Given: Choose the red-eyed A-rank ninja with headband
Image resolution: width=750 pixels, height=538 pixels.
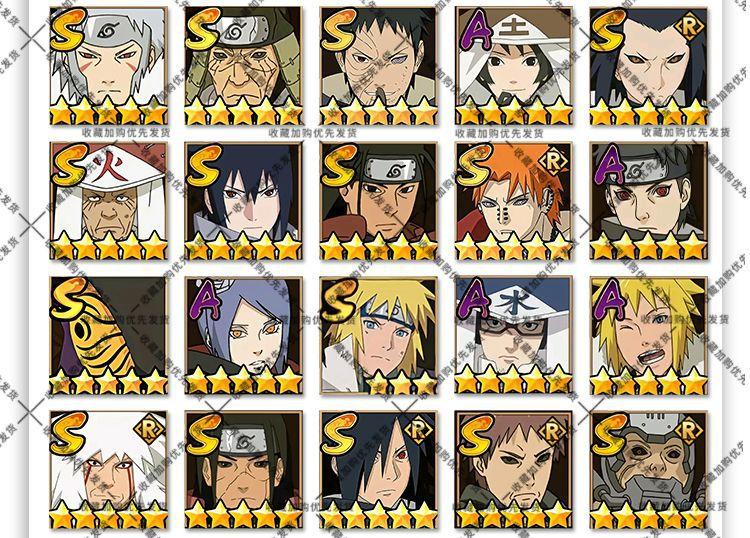Looking at the screenshot, I should [649, 201].
